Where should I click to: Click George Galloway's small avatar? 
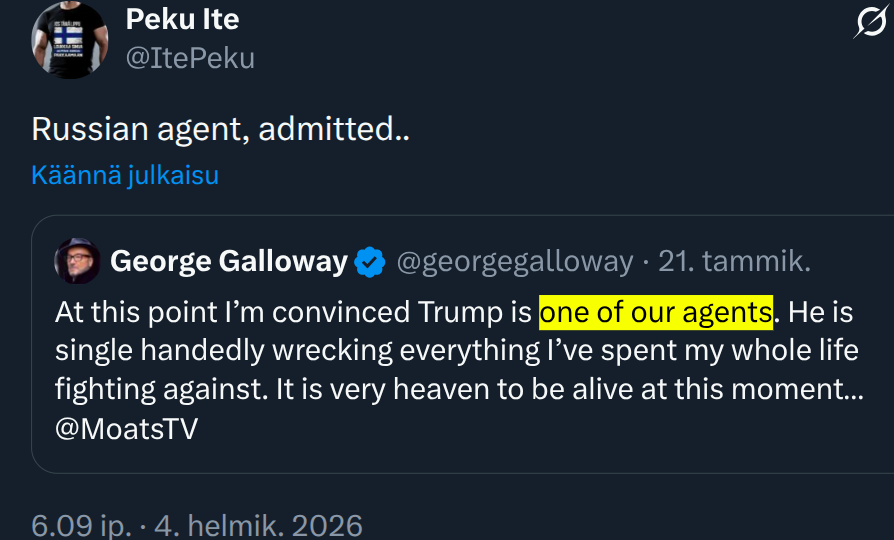pos(77,262)
